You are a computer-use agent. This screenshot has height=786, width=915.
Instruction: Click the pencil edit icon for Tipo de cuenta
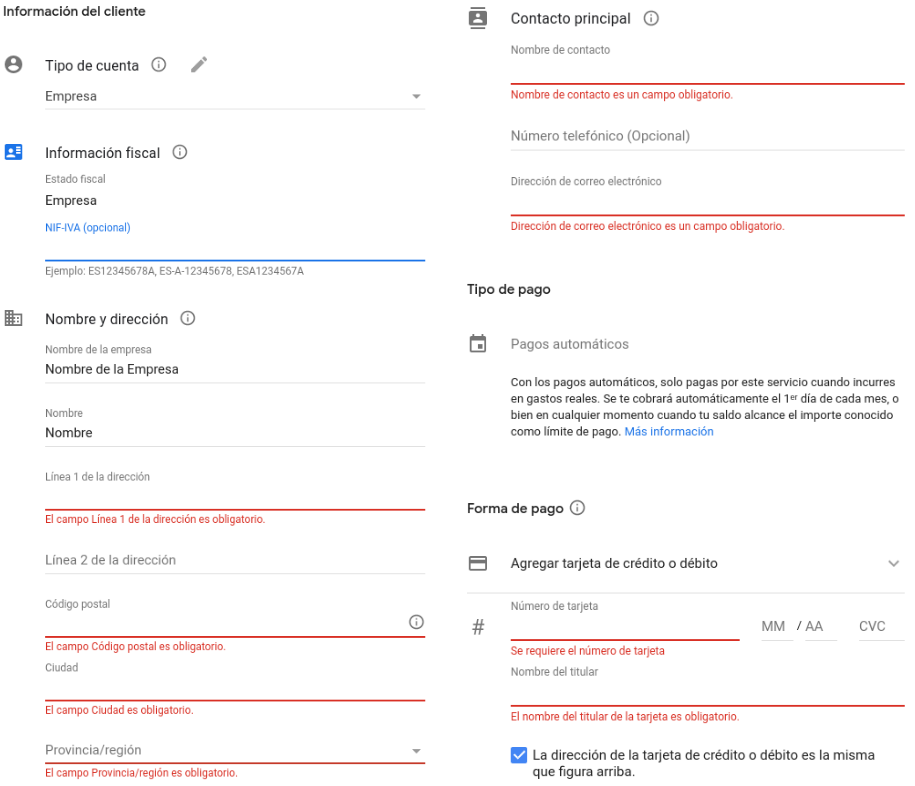[x=199, y=64]
